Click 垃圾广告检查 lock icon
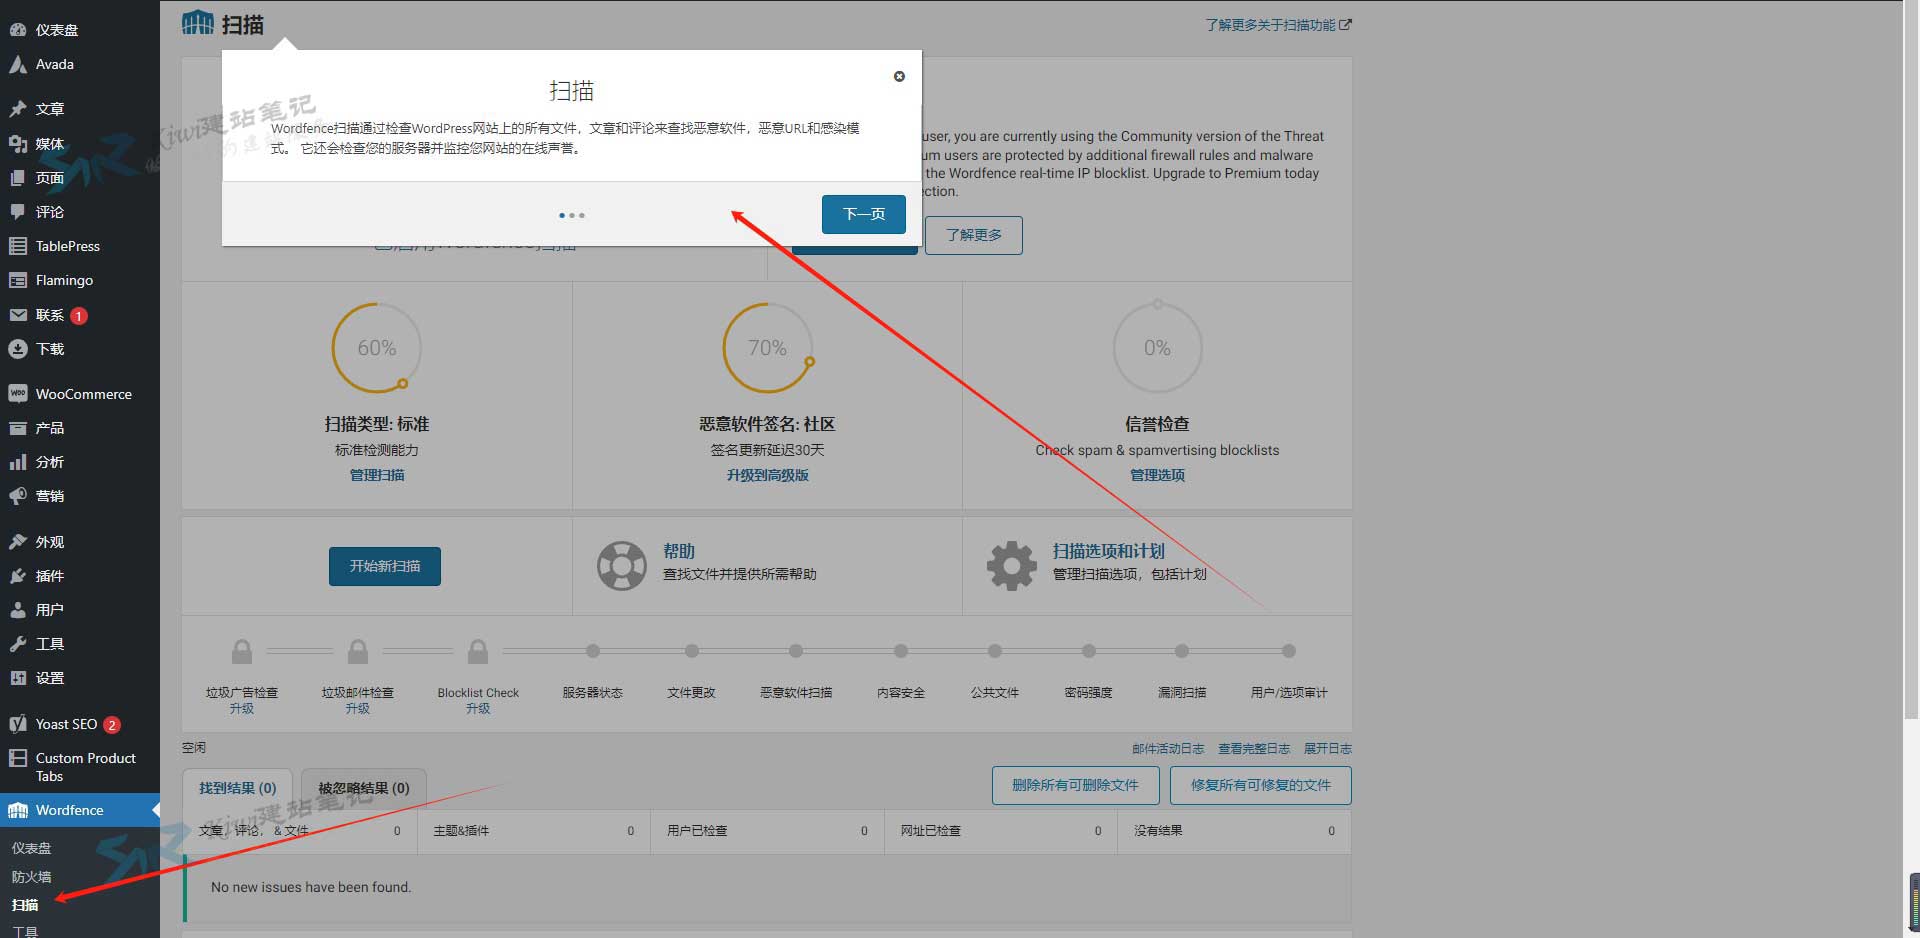Image resolution: width=1920 pixels, height=938 pixels. click(242, 652)
